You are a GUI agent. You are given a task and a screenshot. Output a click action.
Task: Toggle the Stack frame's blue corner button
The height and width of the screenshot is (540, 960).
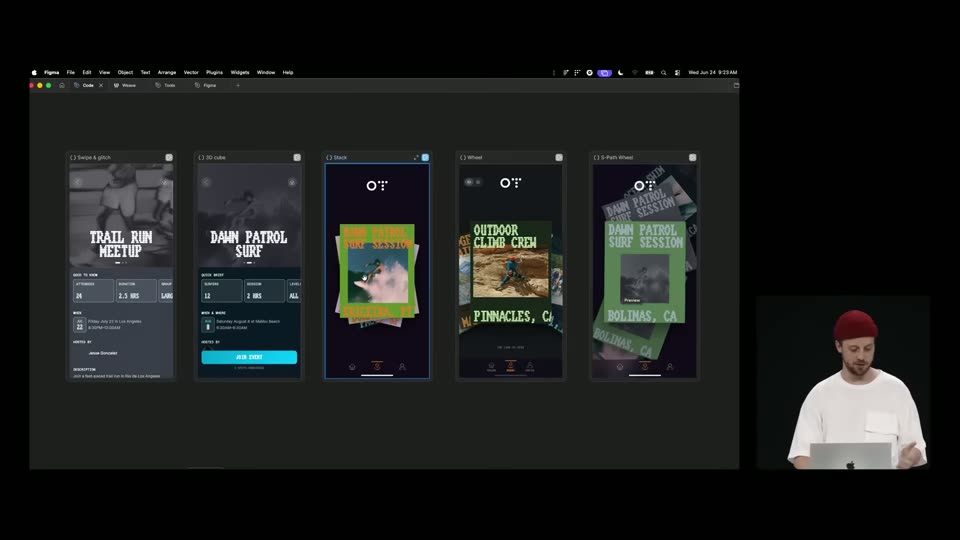(x=426, y=157)
